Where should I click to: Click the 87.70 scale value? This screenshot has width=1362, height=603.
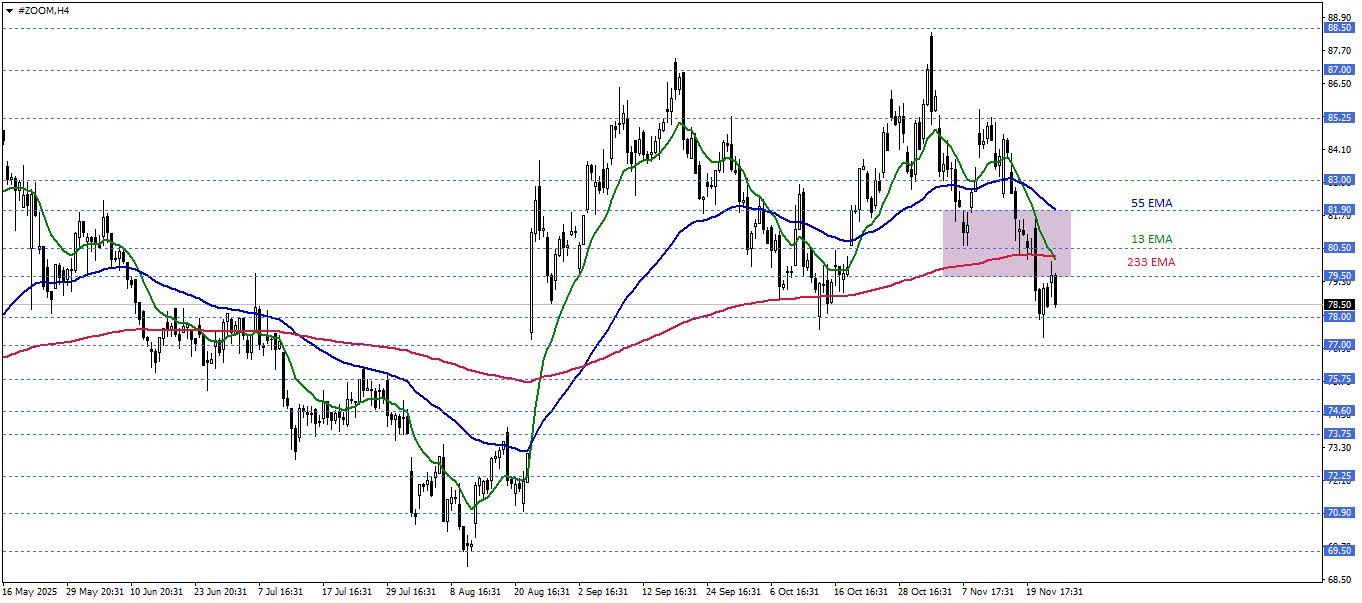[1340, 50]
